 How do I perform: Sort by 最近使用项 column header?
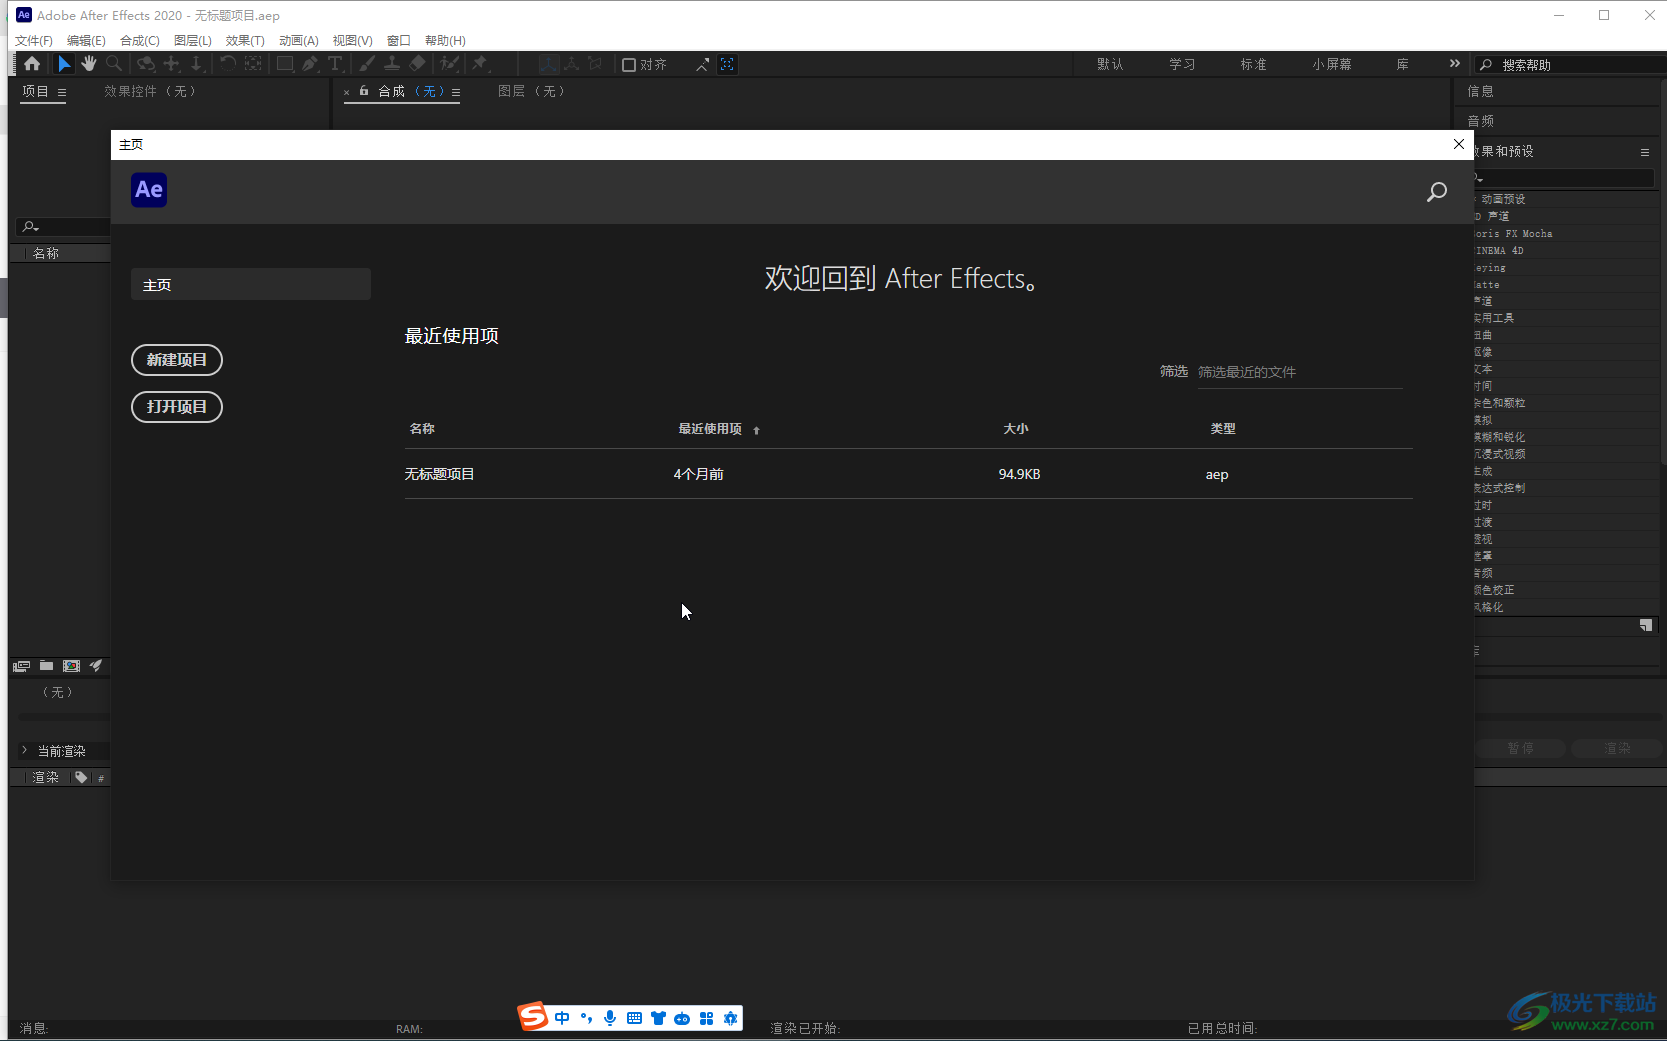coord(710,429)
